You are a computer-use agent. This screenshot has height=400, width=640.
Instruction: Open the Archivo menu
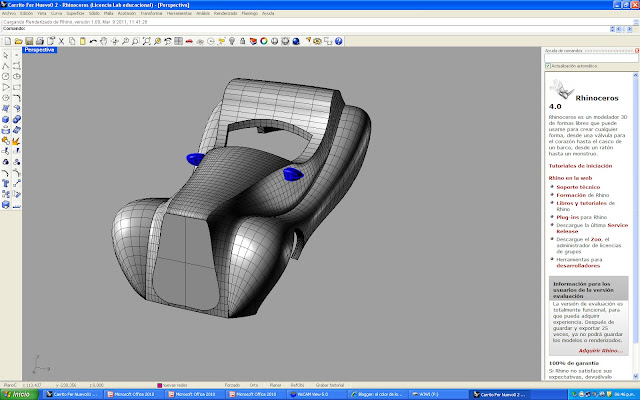point(9,13)
